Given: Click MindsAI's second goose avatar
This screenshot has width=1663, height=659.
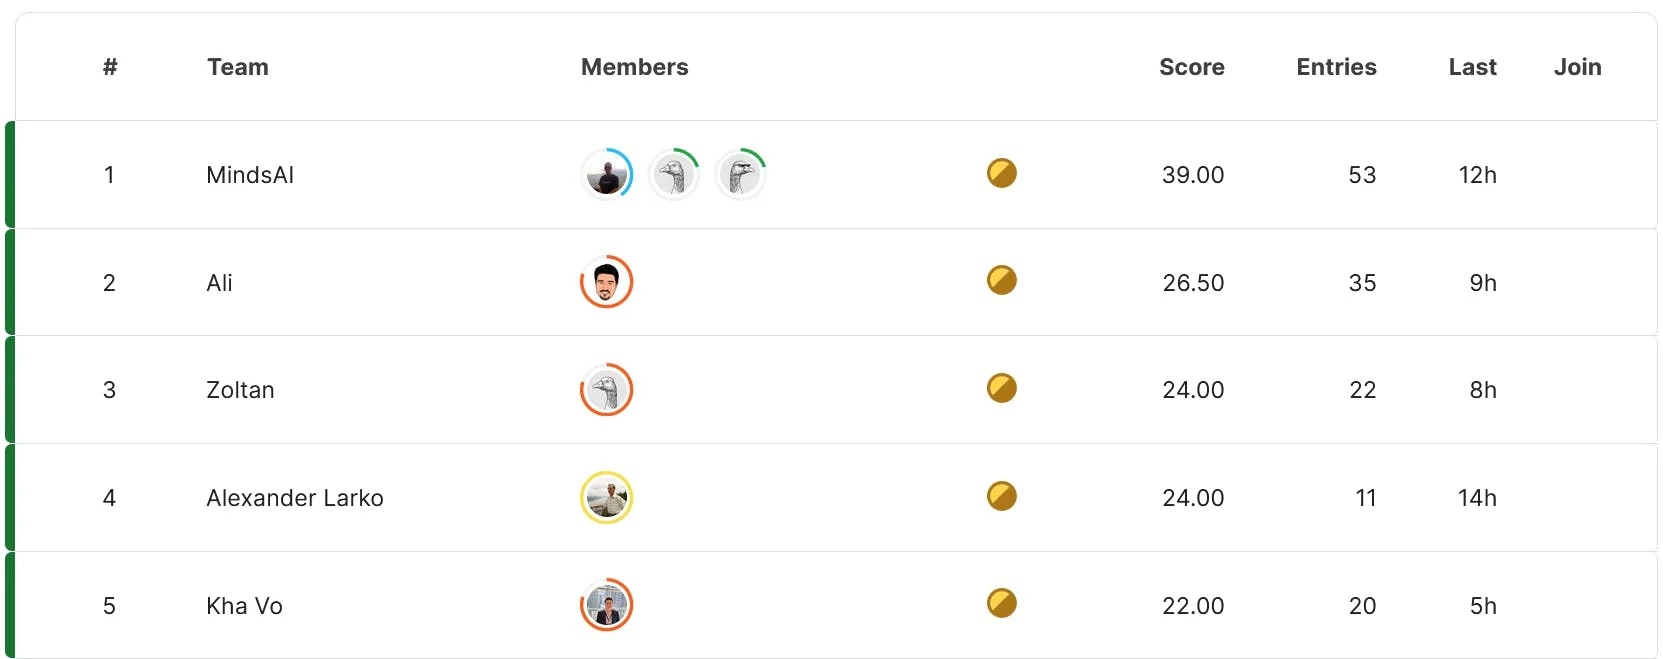Looking at the screenshot, I should point(674,175).
